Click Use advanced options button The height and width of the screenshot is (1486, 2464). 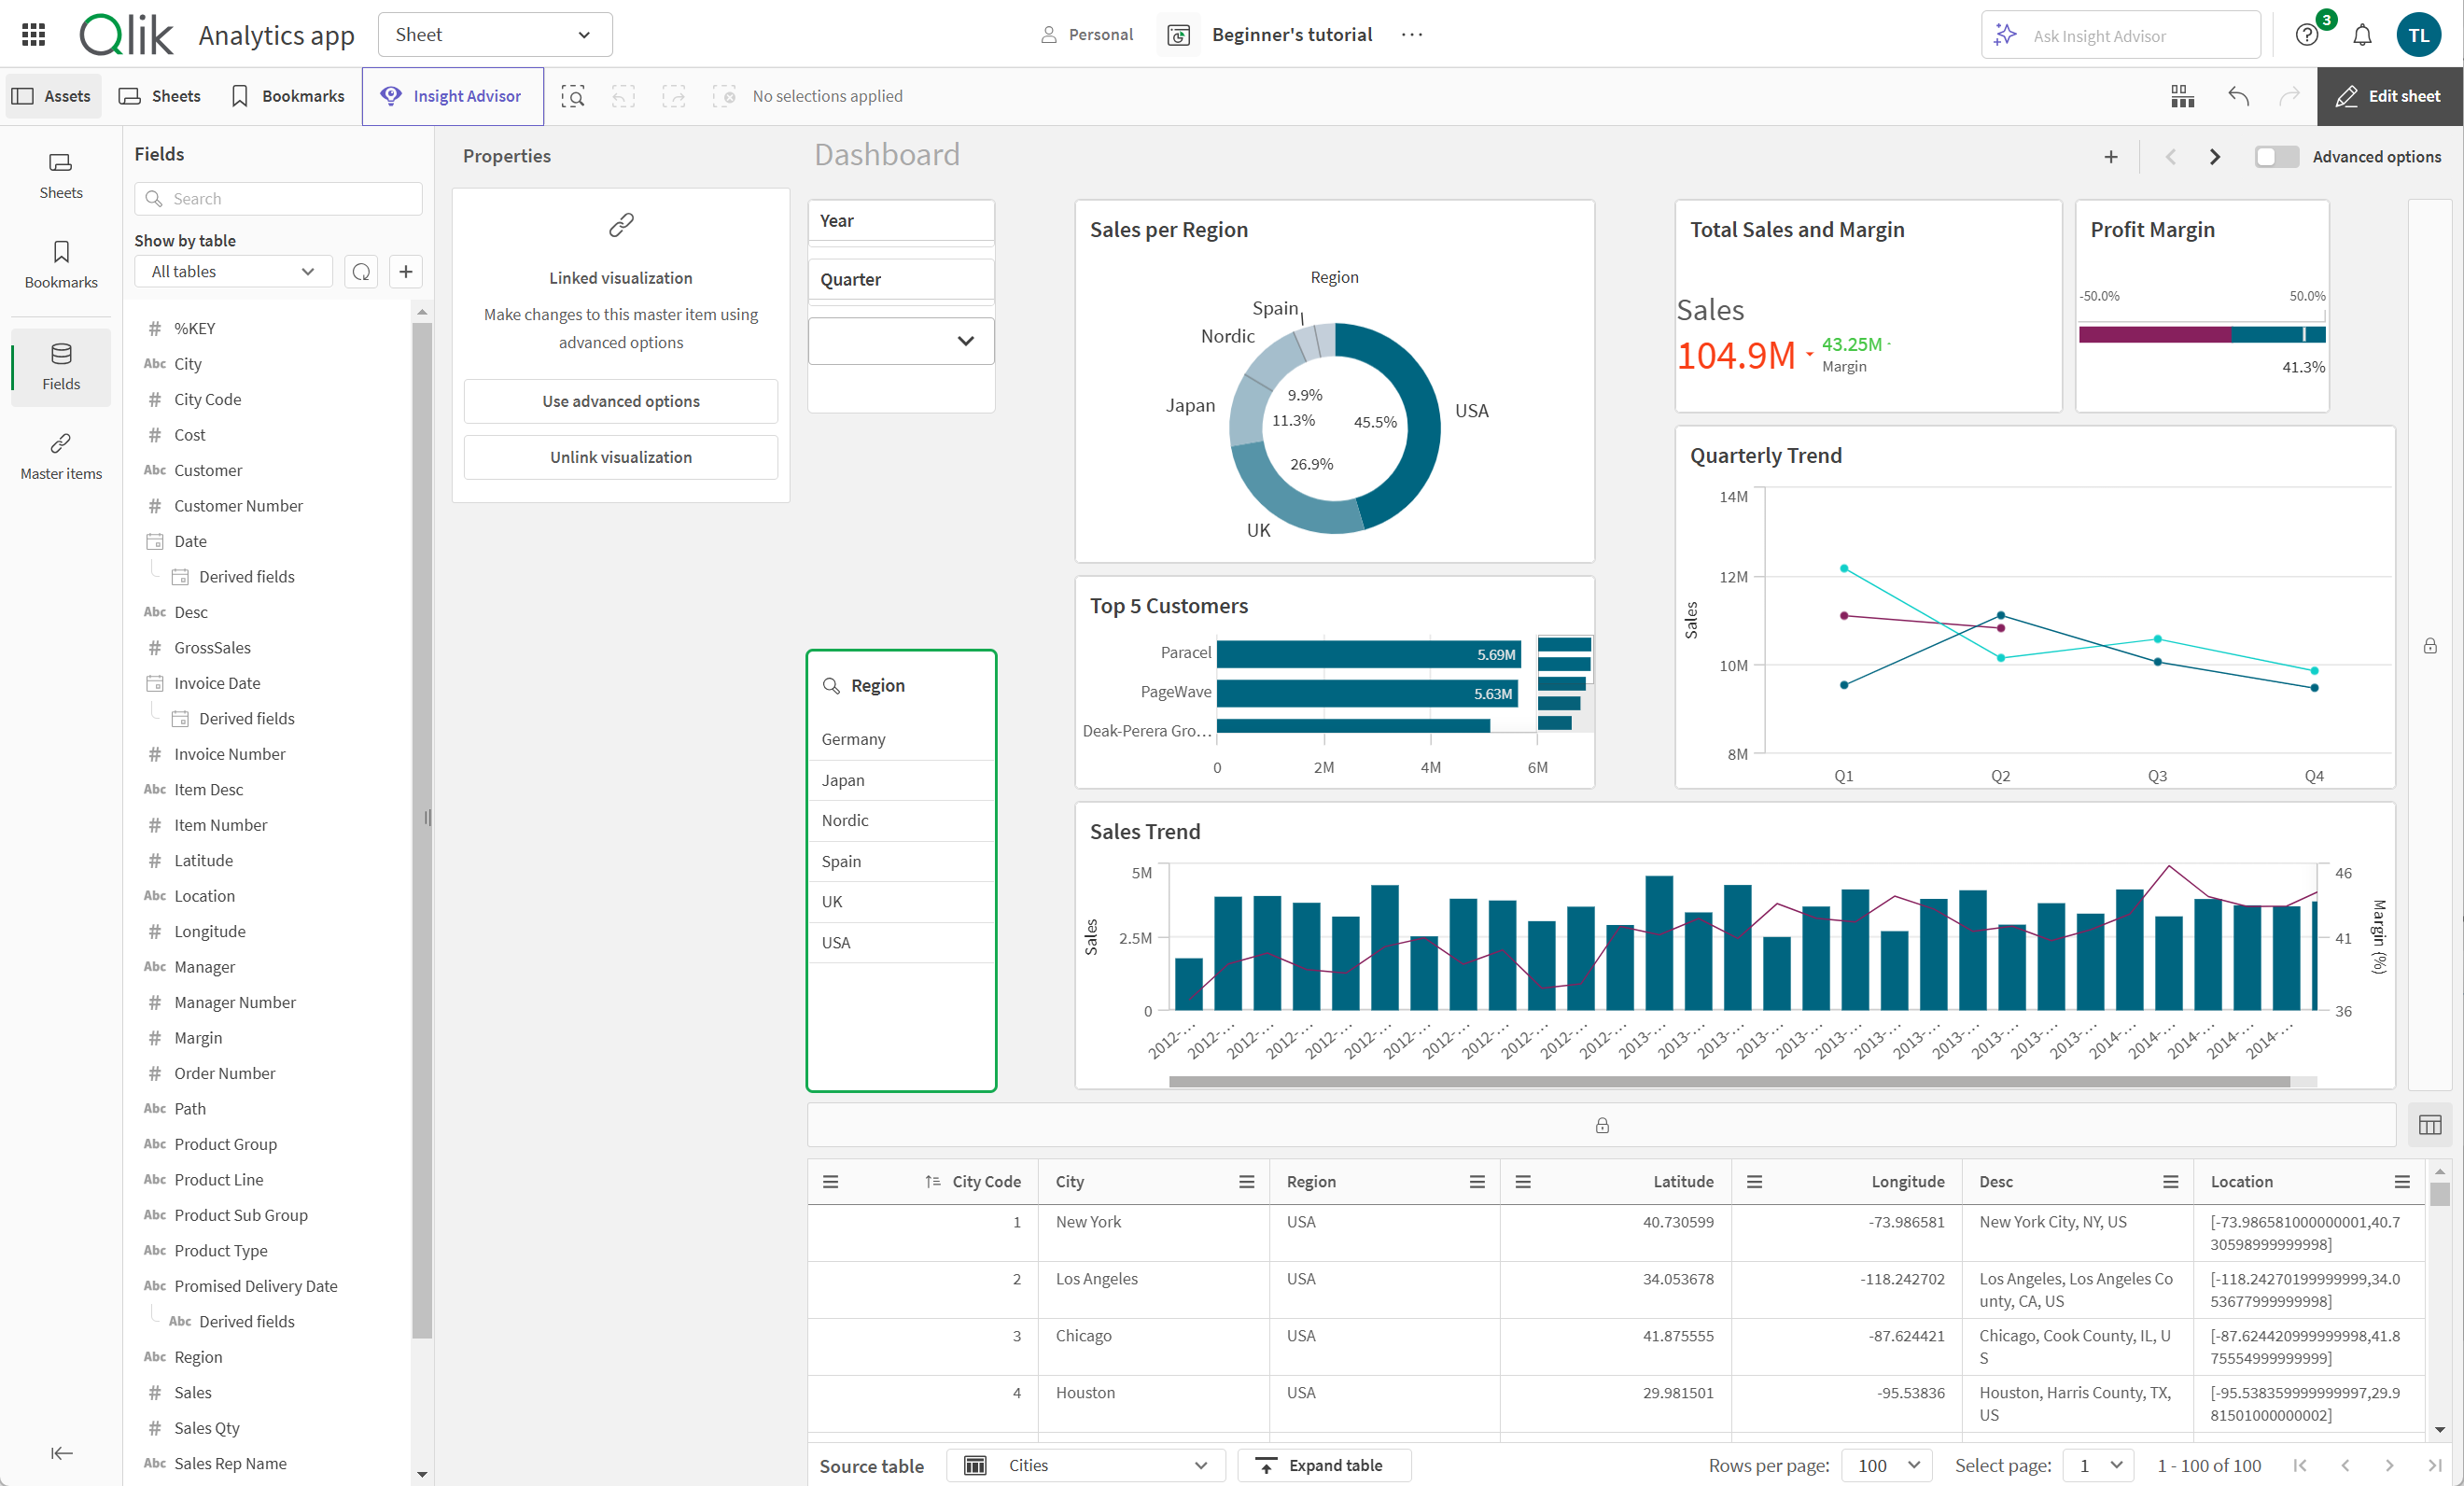point(620,400)
